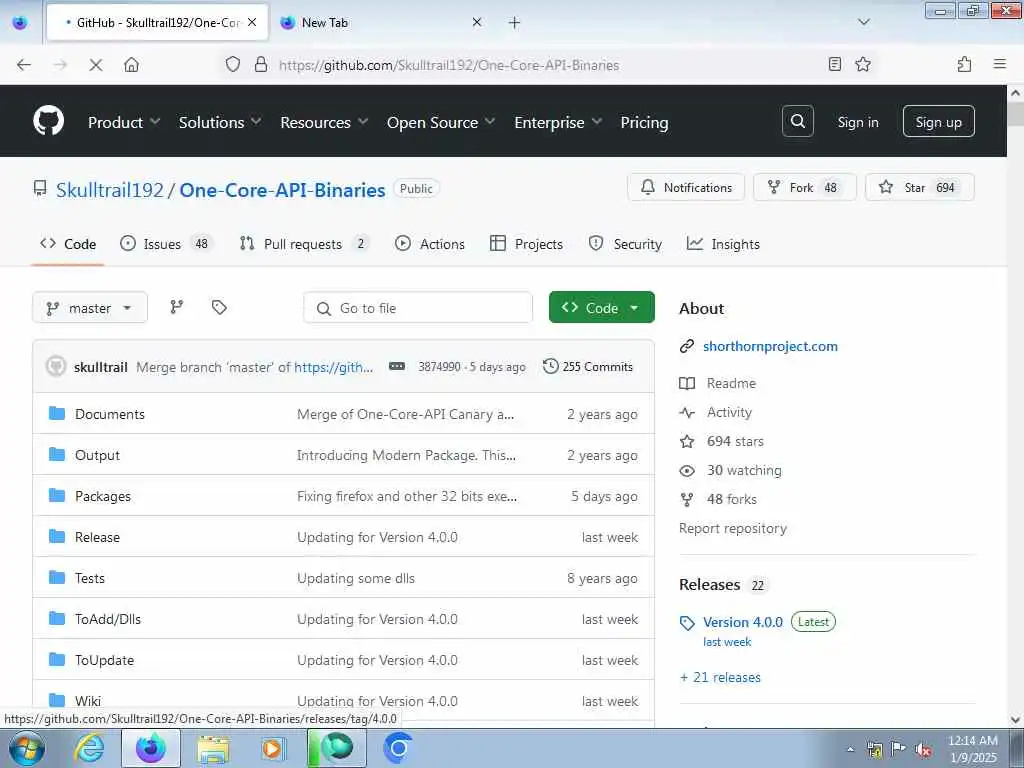Click the page vertical scrollbar down arrow
The width and height of the screenshot is (1024, 768).
tap(1016, 720)
